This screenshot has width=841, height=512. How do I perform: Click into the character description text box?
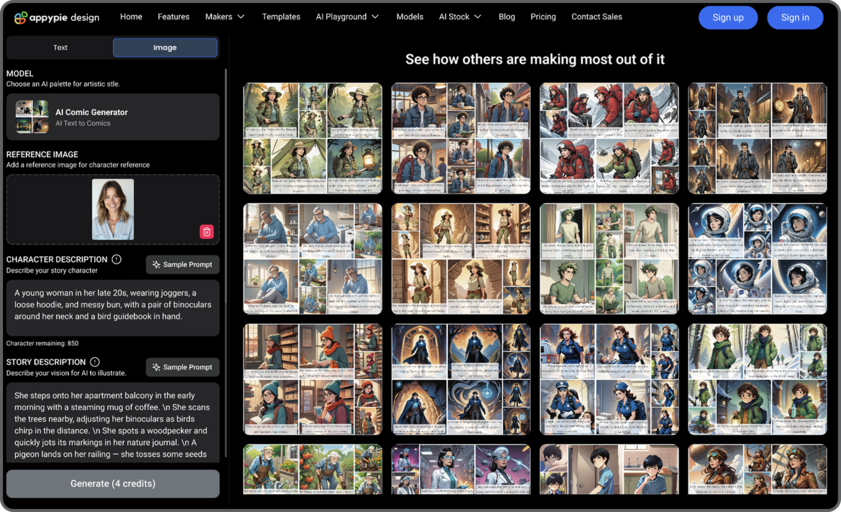[113, 308]
